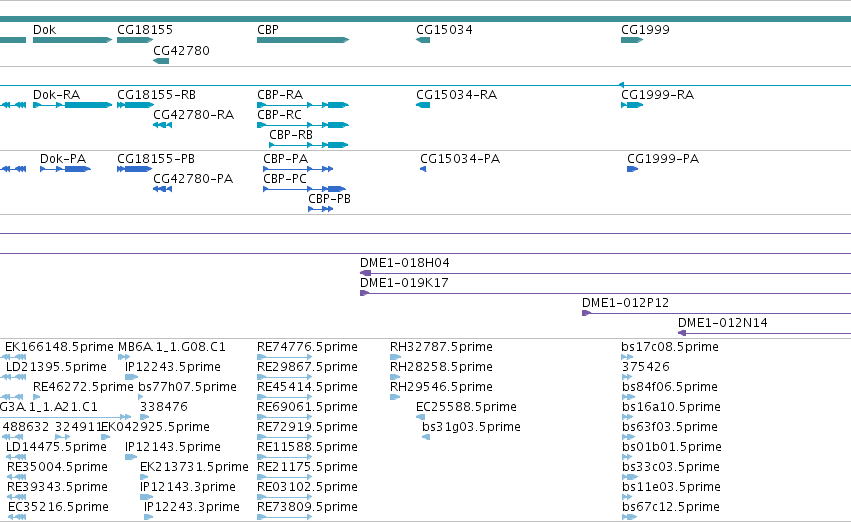
Task: Click the bs77h07.5prime EST label
Action: pyautogui.click(x=187, y=387)
